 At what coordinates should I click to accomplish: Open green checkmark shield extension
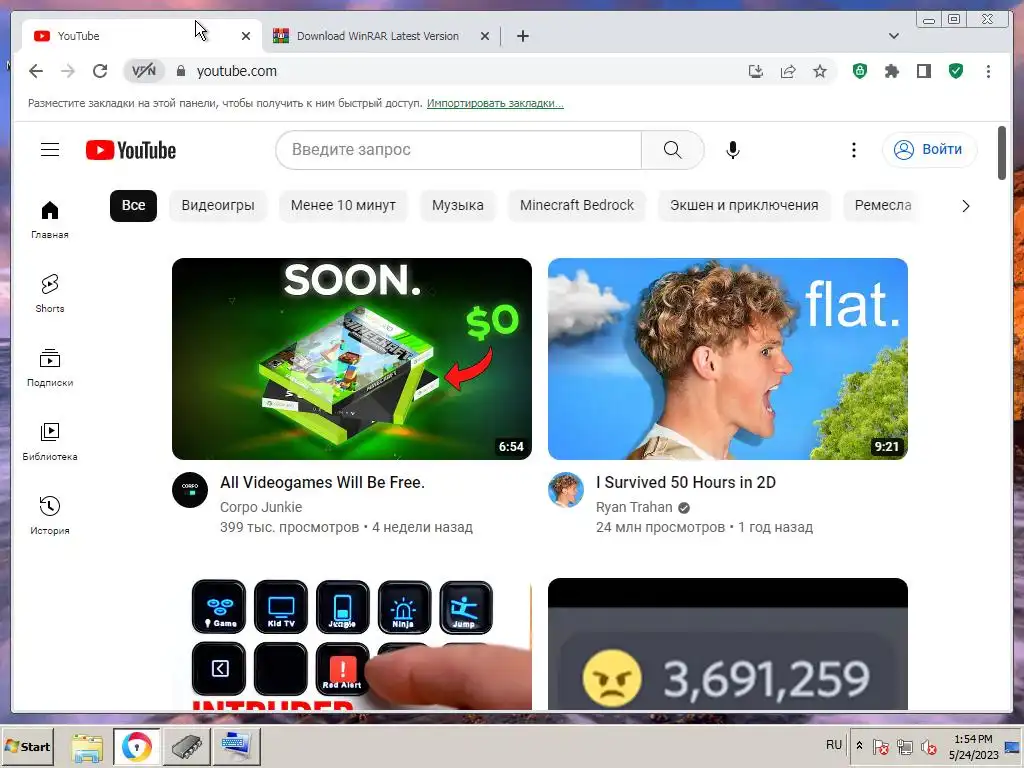pos(956,71)
